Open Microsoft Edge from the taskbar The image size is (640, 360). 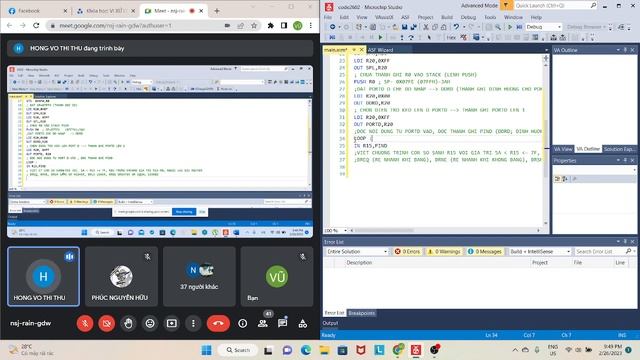306,350
